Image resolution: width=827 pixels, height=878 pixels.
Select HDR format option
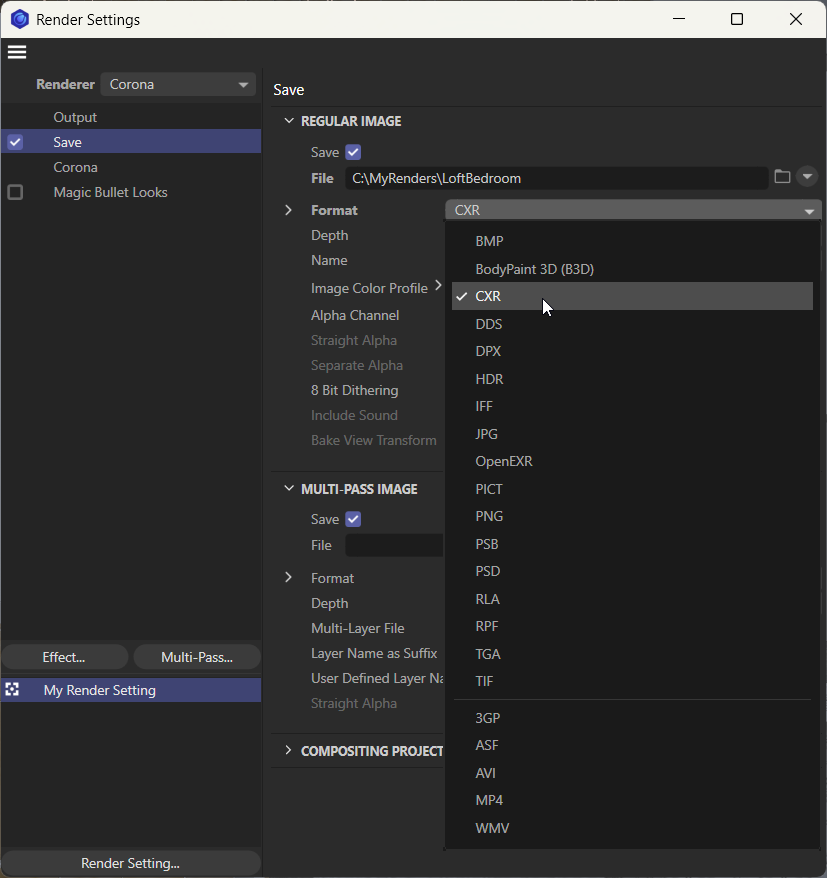tap(632, 379)
